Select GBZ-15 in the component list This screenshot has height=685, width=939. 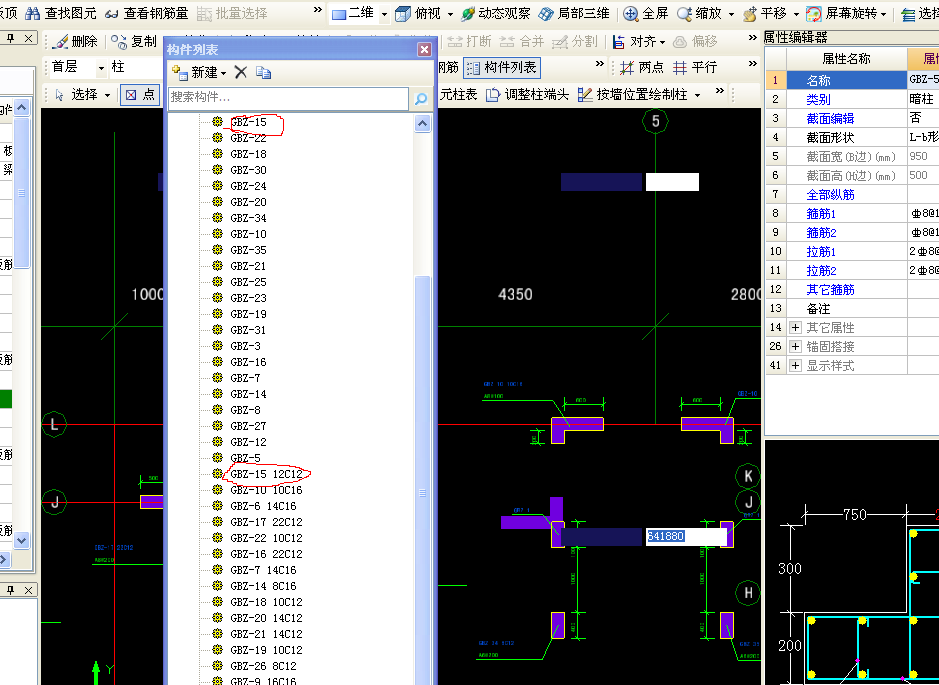(248, 122)
